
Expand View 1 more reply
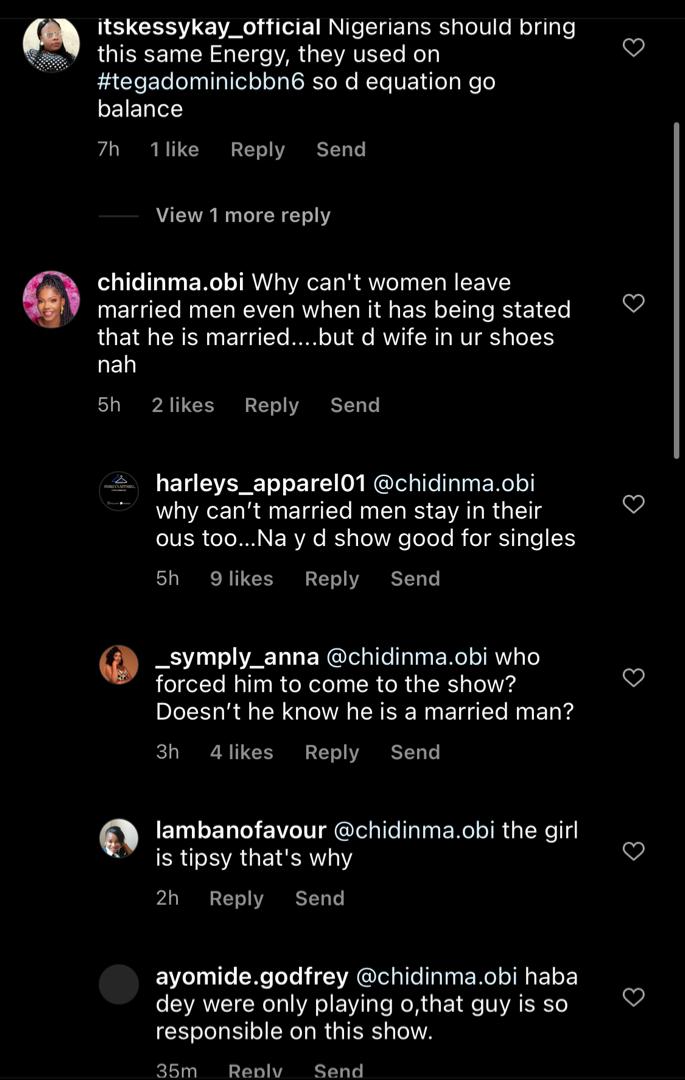pyautogui.click(x=243, y=216)
